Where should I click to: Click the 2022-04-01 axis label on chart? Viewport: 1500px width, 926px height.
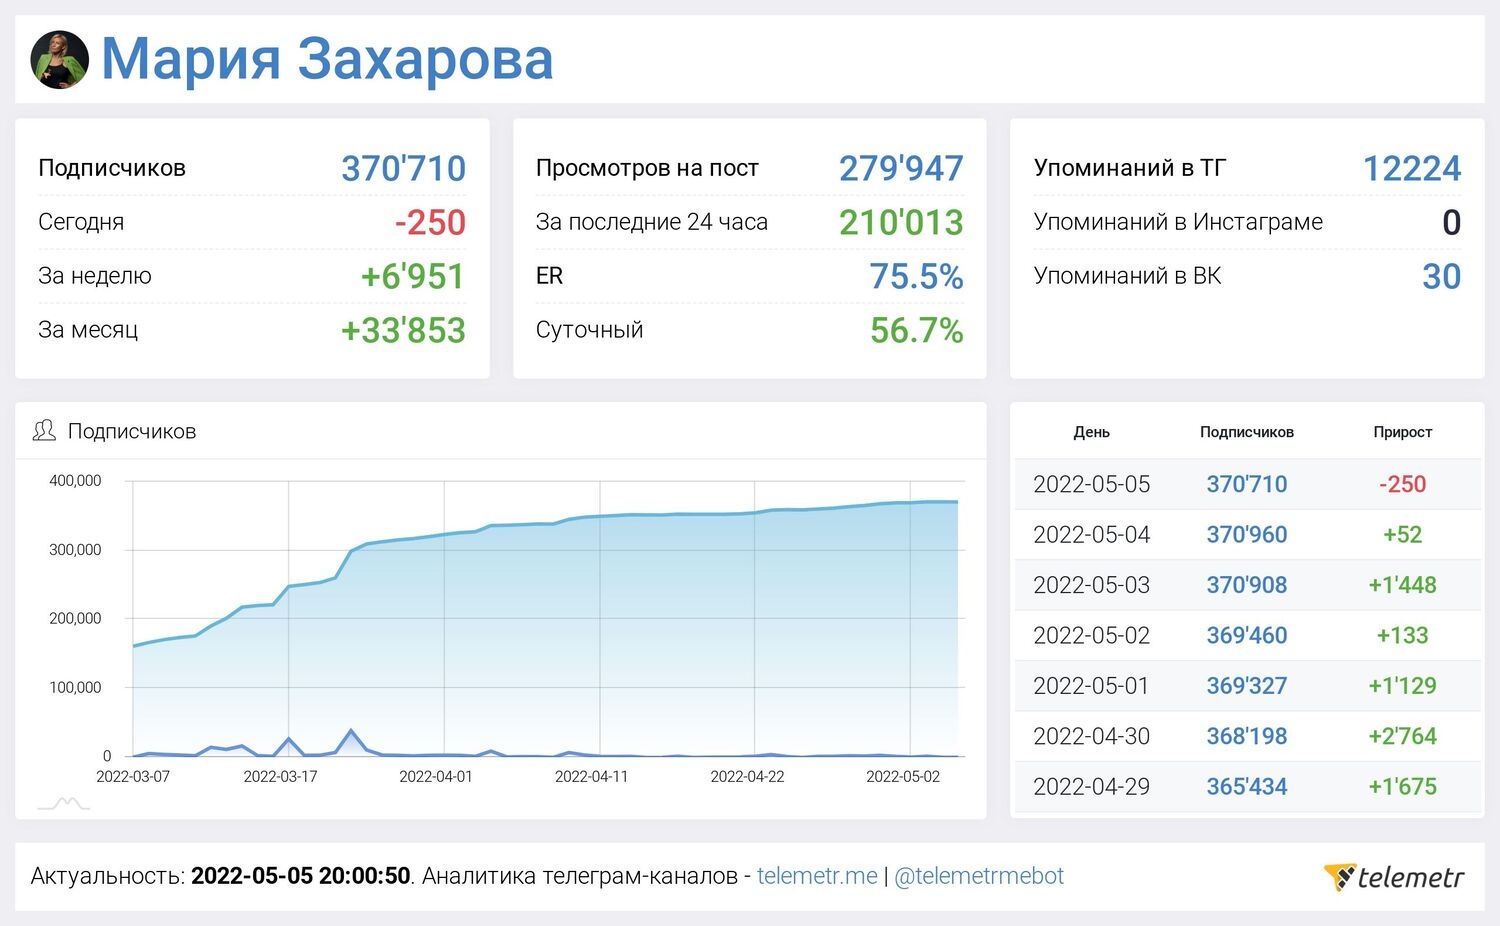tap(436, 777)
